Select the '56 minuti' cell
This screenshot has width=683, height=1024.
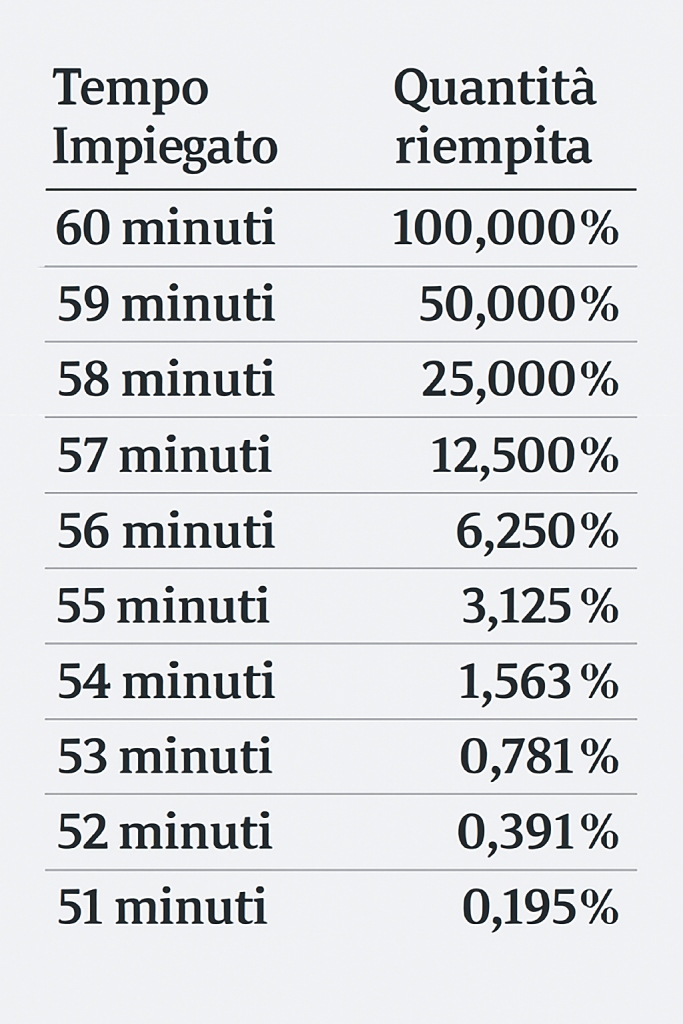point(166,531)
